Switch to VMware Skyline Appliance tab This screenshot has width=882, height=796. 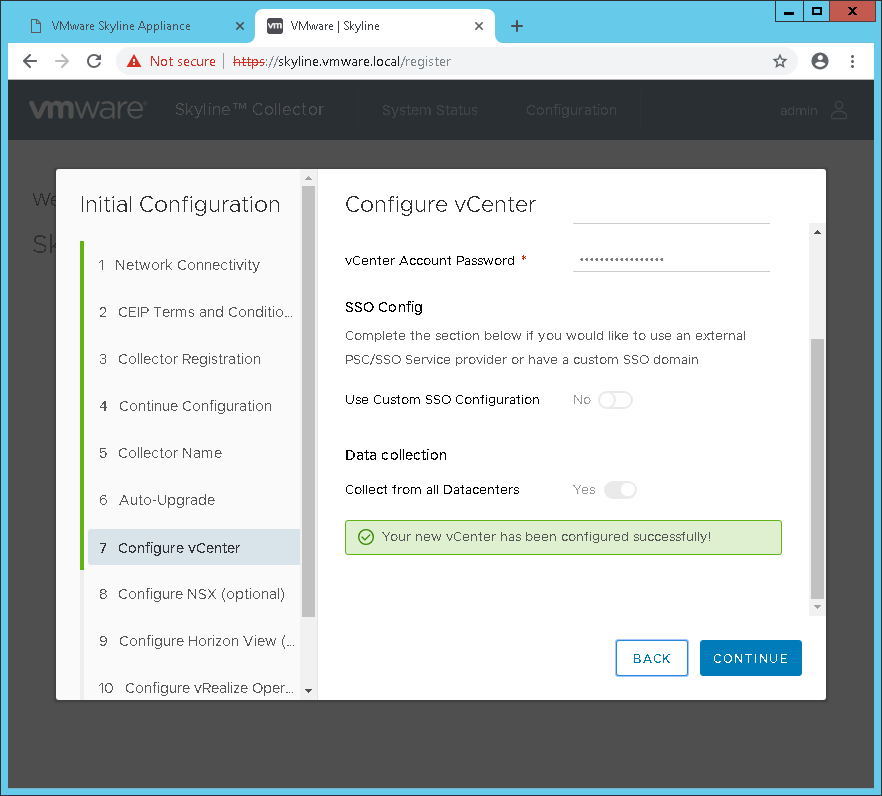tap(121, 26)
